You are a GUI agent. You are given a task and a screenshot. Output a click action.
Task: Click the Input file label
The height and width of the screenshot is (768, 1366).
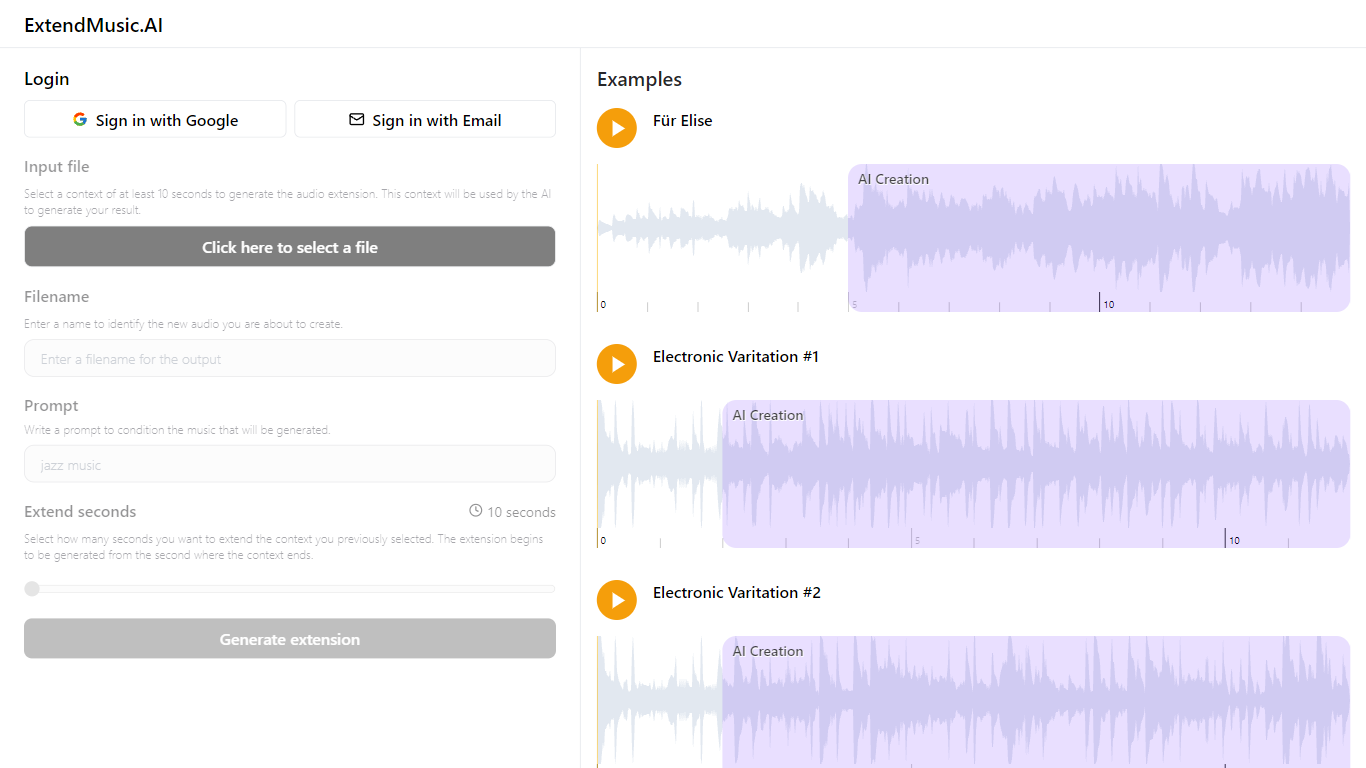[x=57, y=166]
